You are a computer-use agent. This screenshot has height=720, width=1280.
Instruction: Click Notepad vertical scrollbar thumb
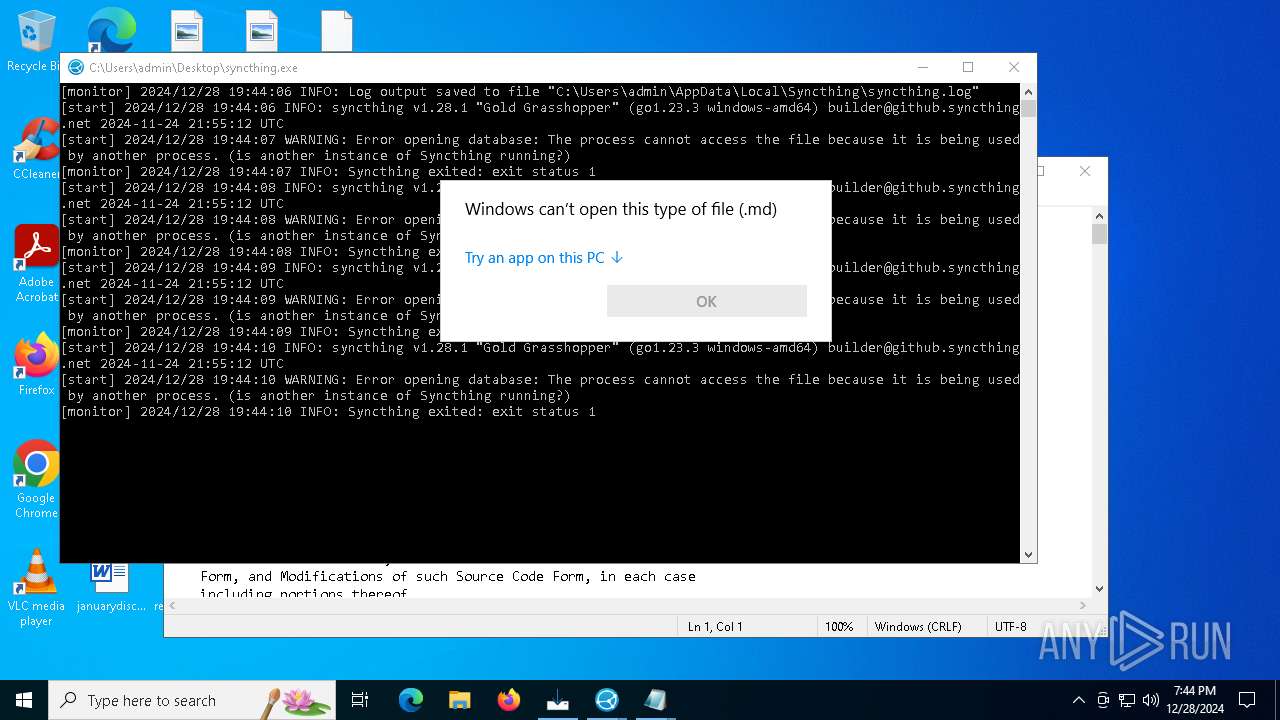pos(1099,234)
